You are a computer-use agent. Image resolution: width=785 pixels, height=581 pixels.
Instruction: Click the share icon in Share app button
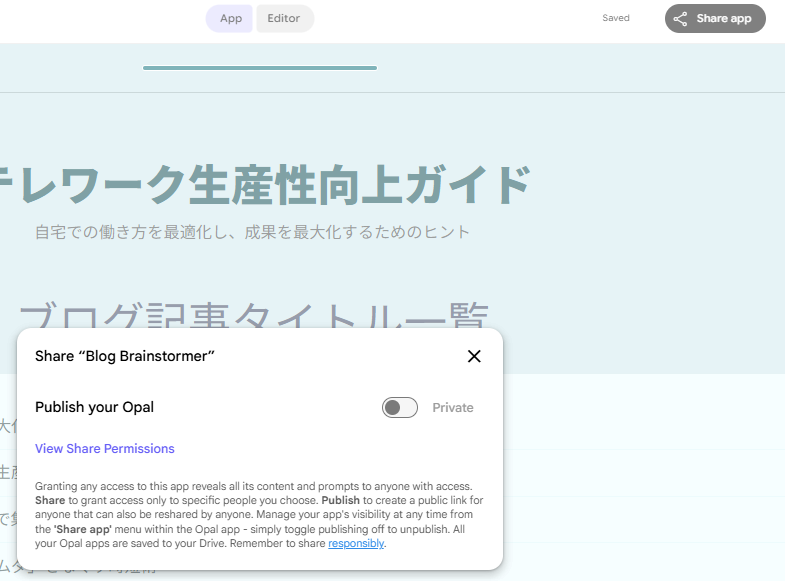[680, 19]
